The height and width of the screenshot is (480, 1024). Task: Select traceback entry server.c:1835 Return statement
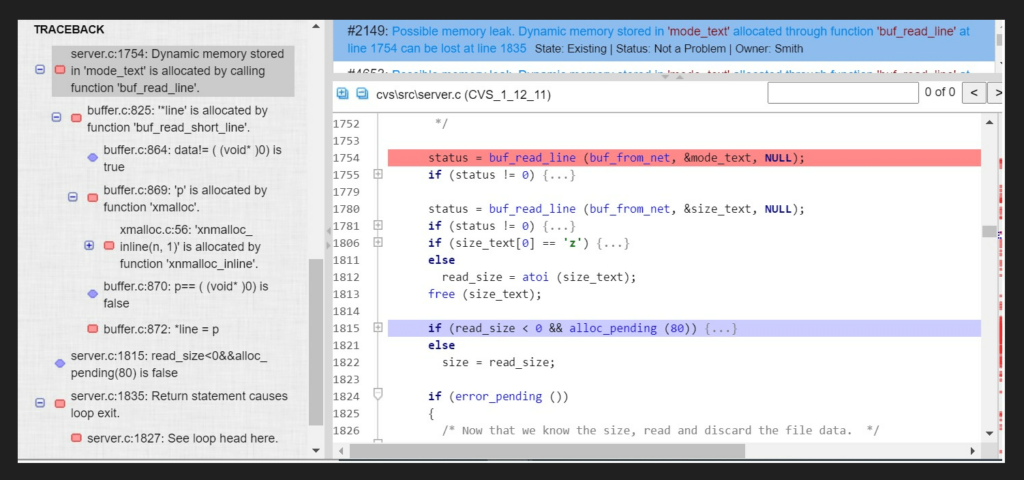click(179, 404)
